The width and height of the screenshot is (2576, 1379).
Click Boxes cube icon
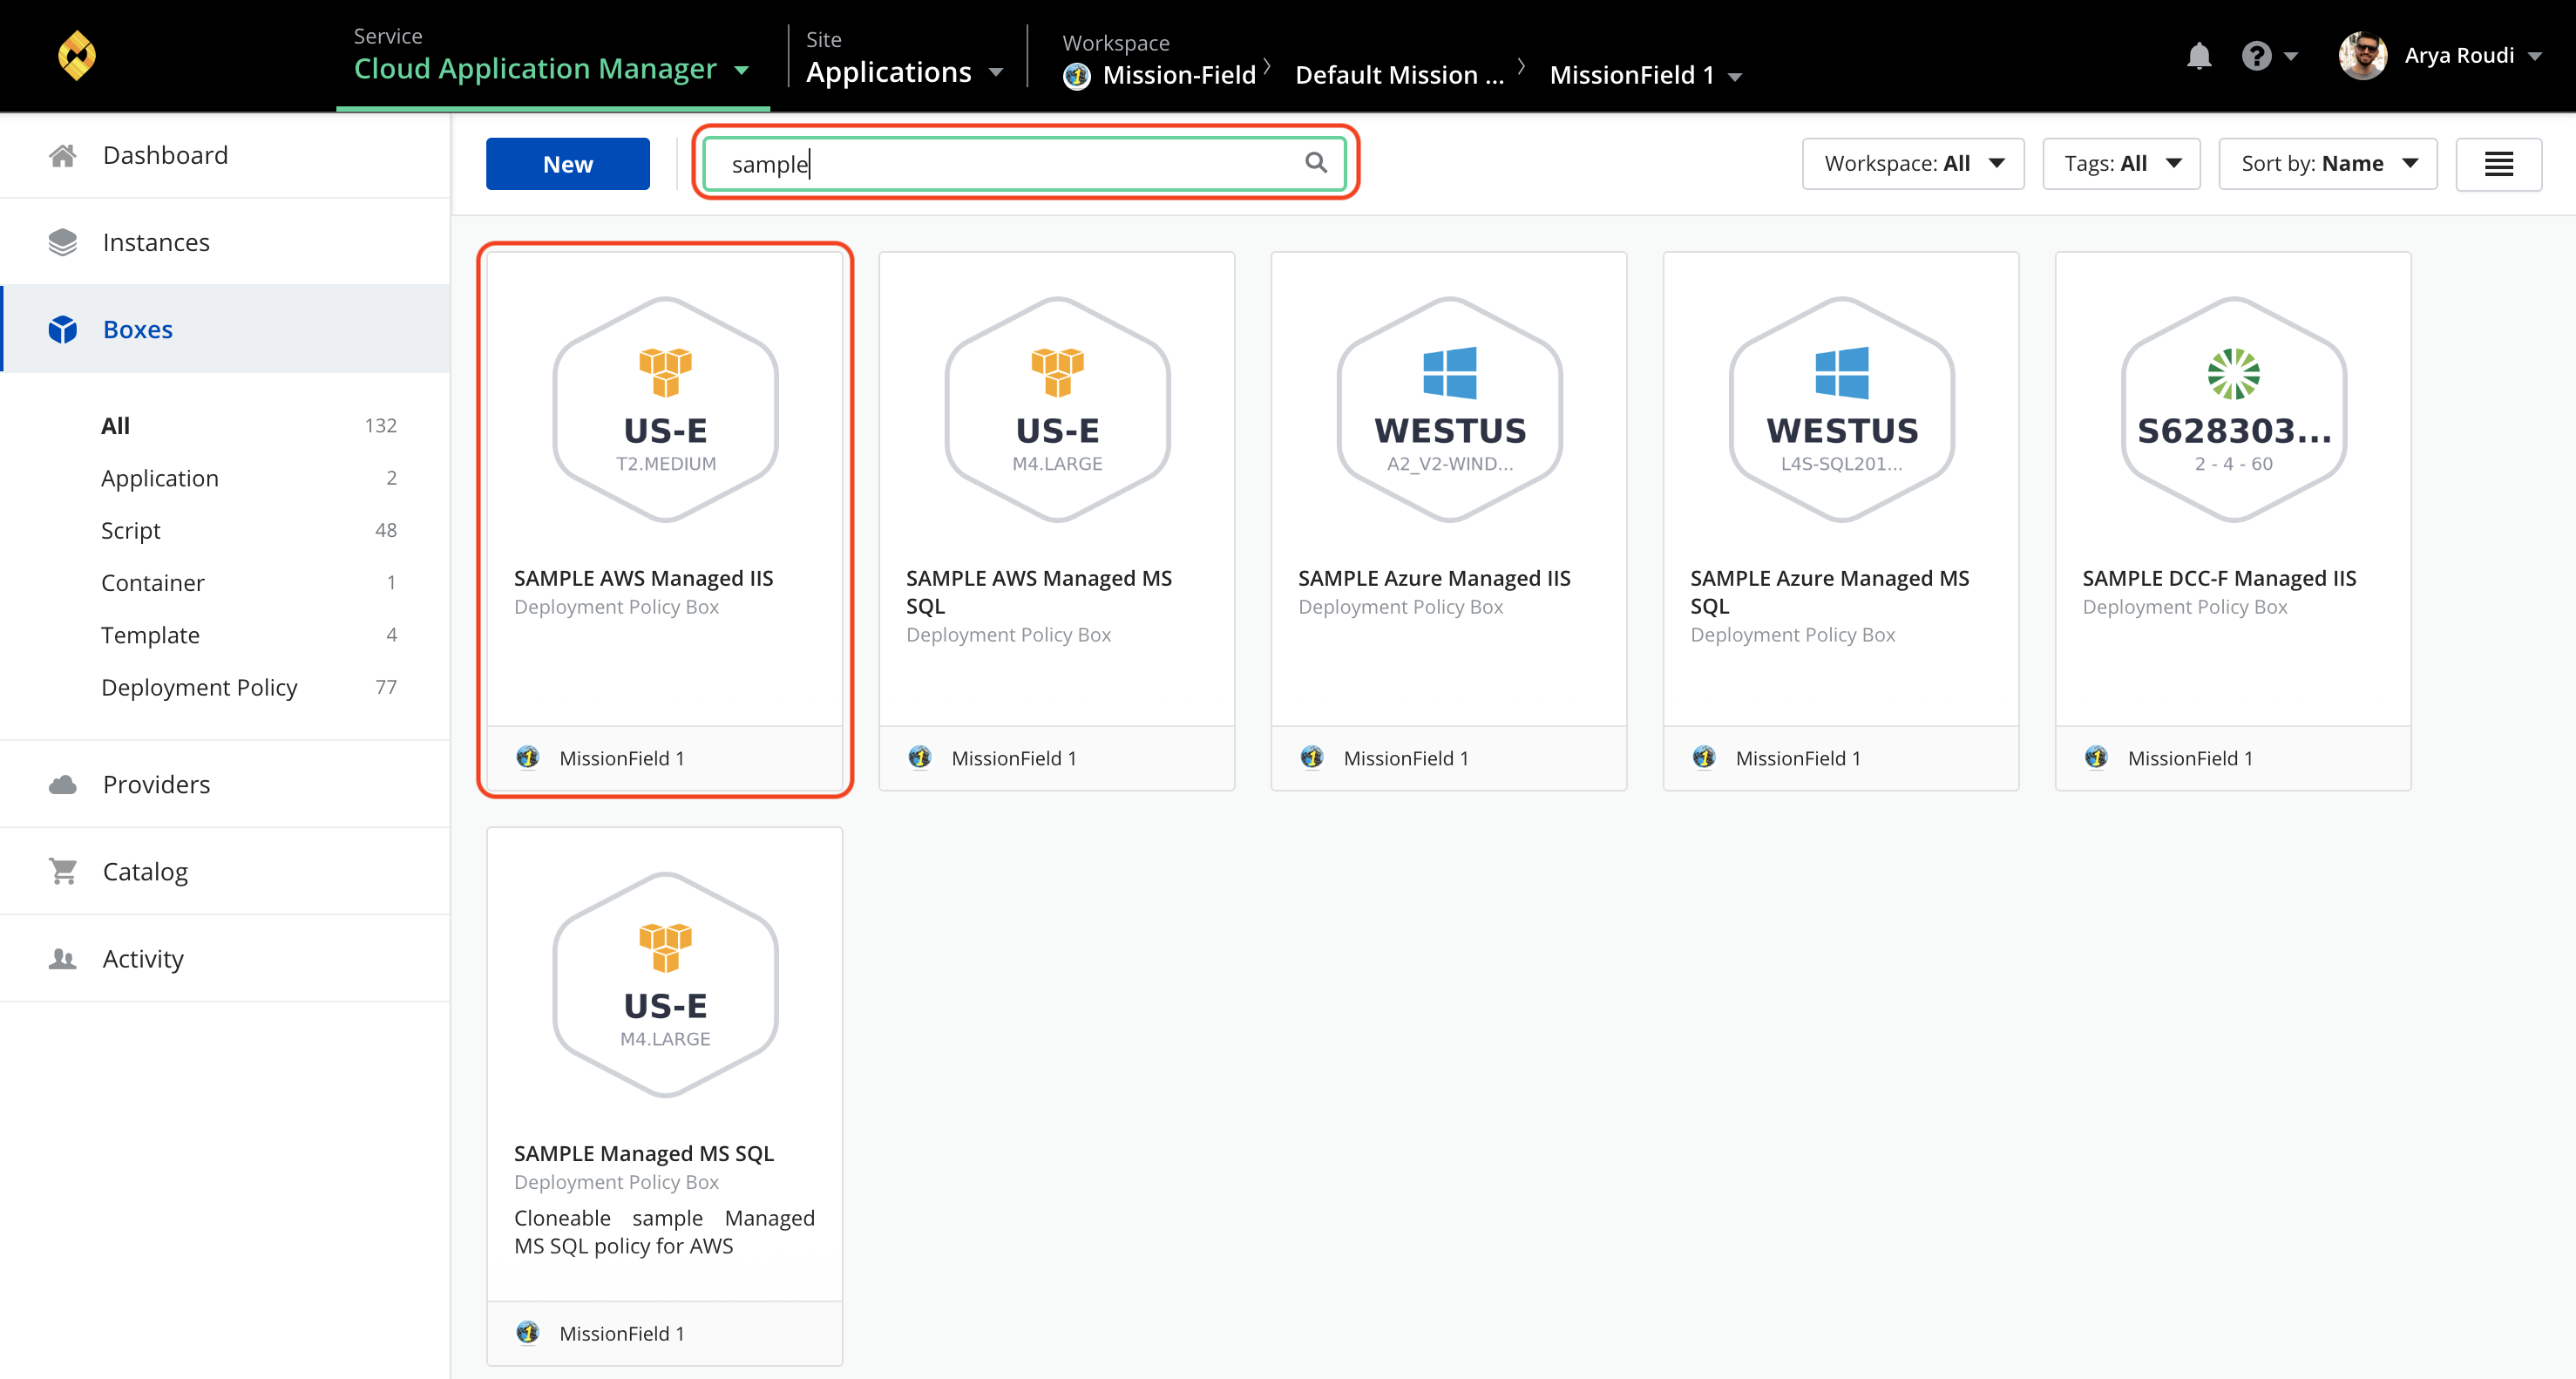[x=62, y=330]
